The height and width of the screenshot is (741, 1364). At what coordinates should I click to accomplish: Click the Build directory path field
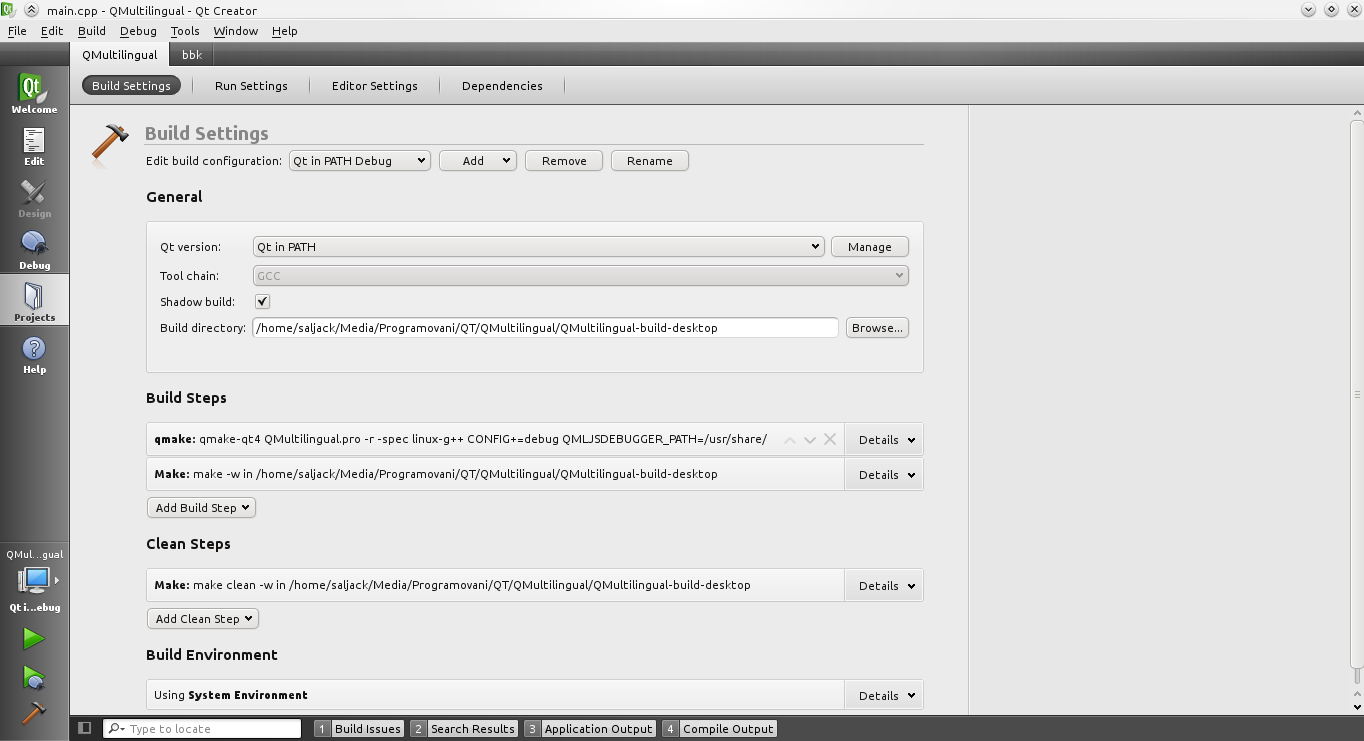pos(545,327)
